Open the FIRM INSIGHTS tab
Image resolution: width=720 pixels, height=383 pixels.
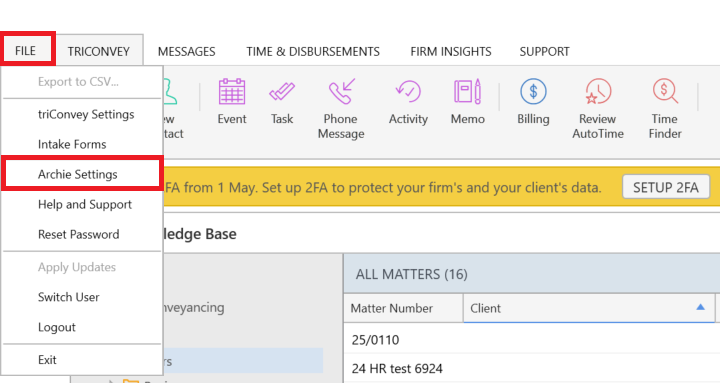click(x=450, y=51)
